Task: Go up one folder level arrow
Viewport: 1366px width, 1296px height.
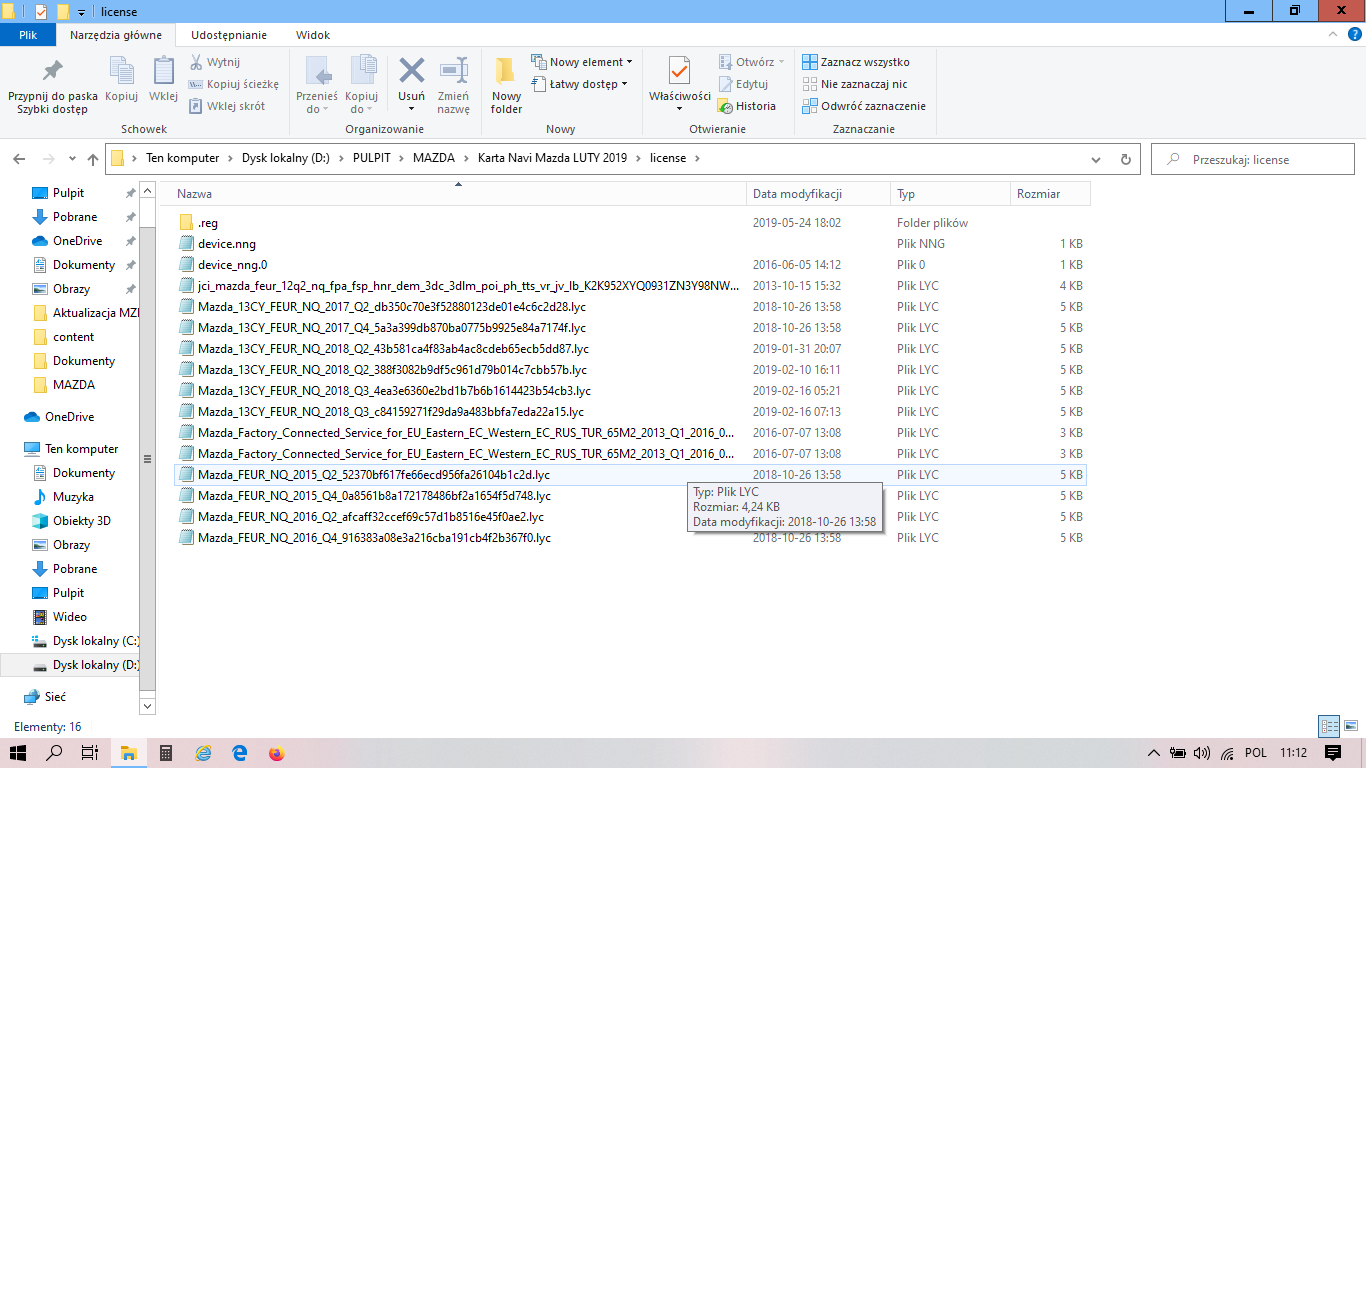Action: coord(93,159)
